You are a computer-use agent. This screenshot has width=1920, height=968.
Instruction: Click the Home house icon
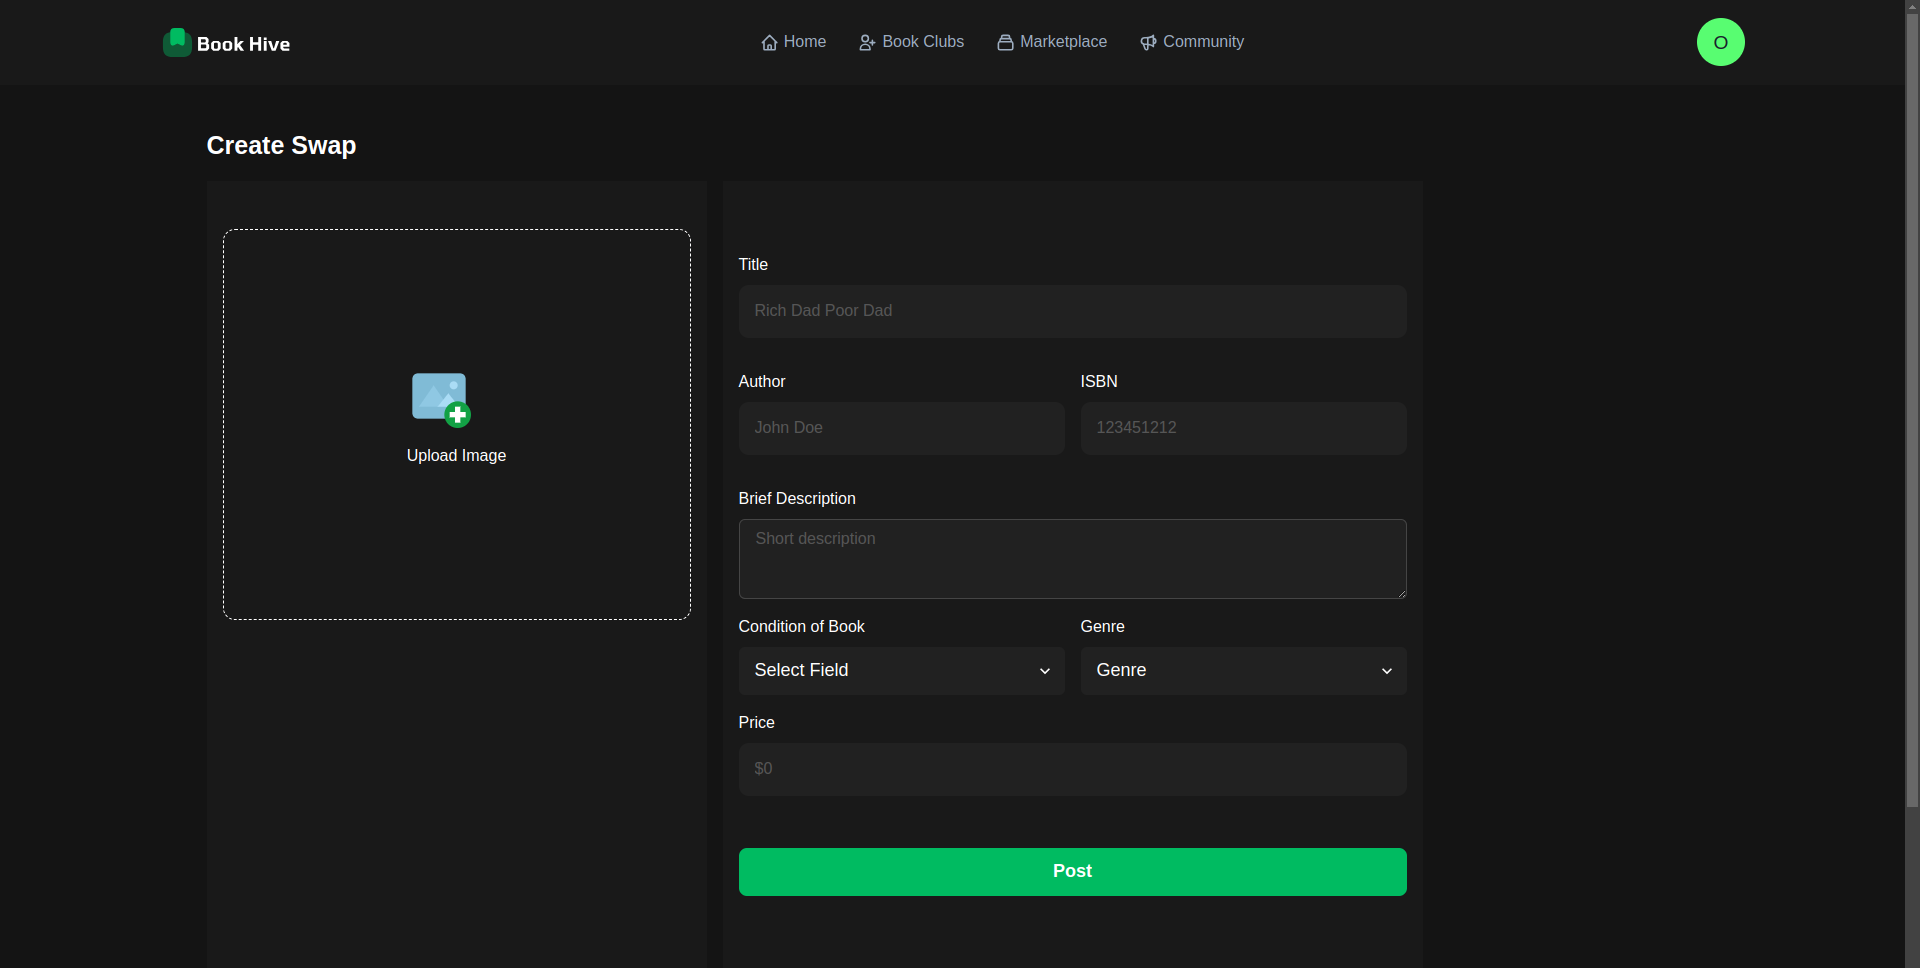(769, 42)
